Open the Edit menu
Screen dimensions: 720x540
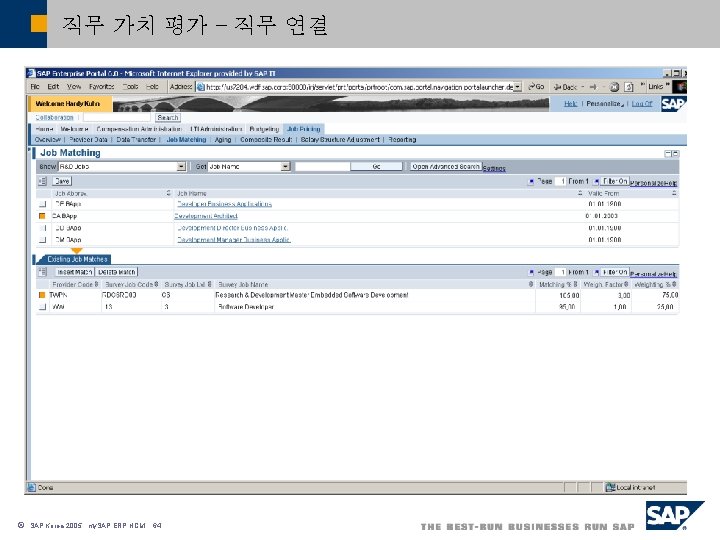(x=53, y=86)
